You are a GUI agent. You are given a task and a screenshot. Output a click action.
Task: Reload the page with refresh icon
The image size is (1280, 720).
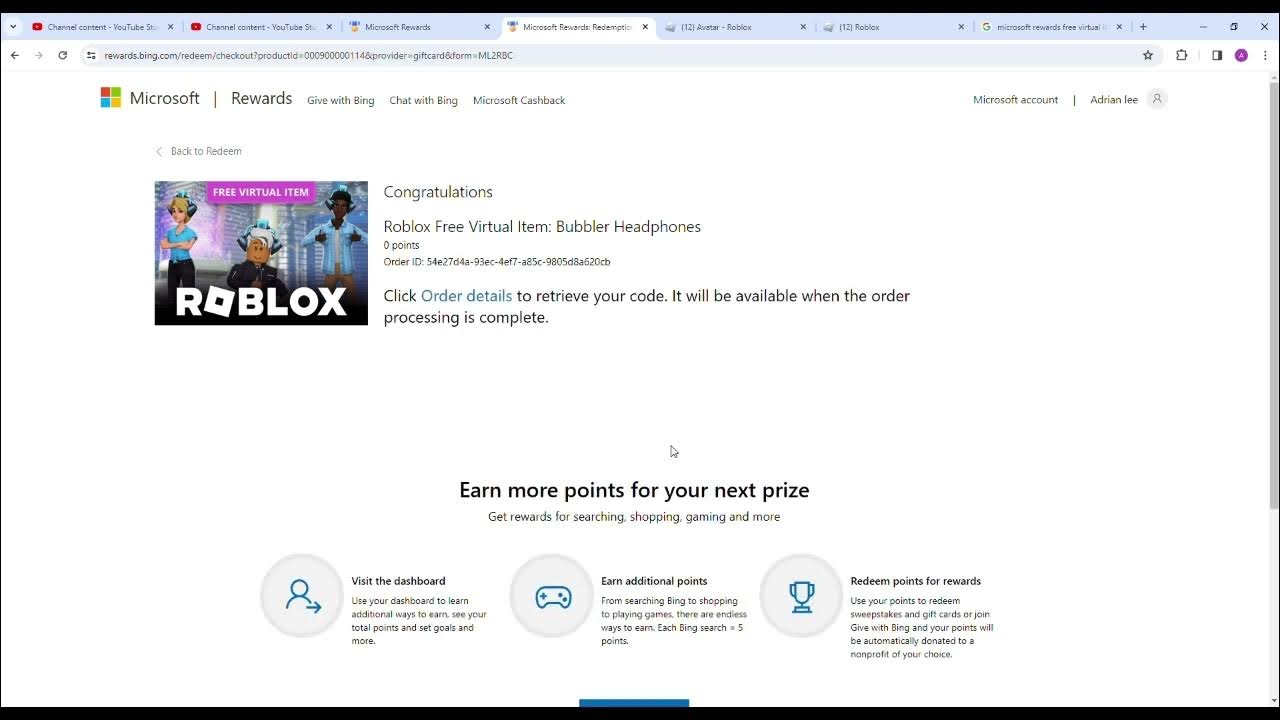[62, 55]
